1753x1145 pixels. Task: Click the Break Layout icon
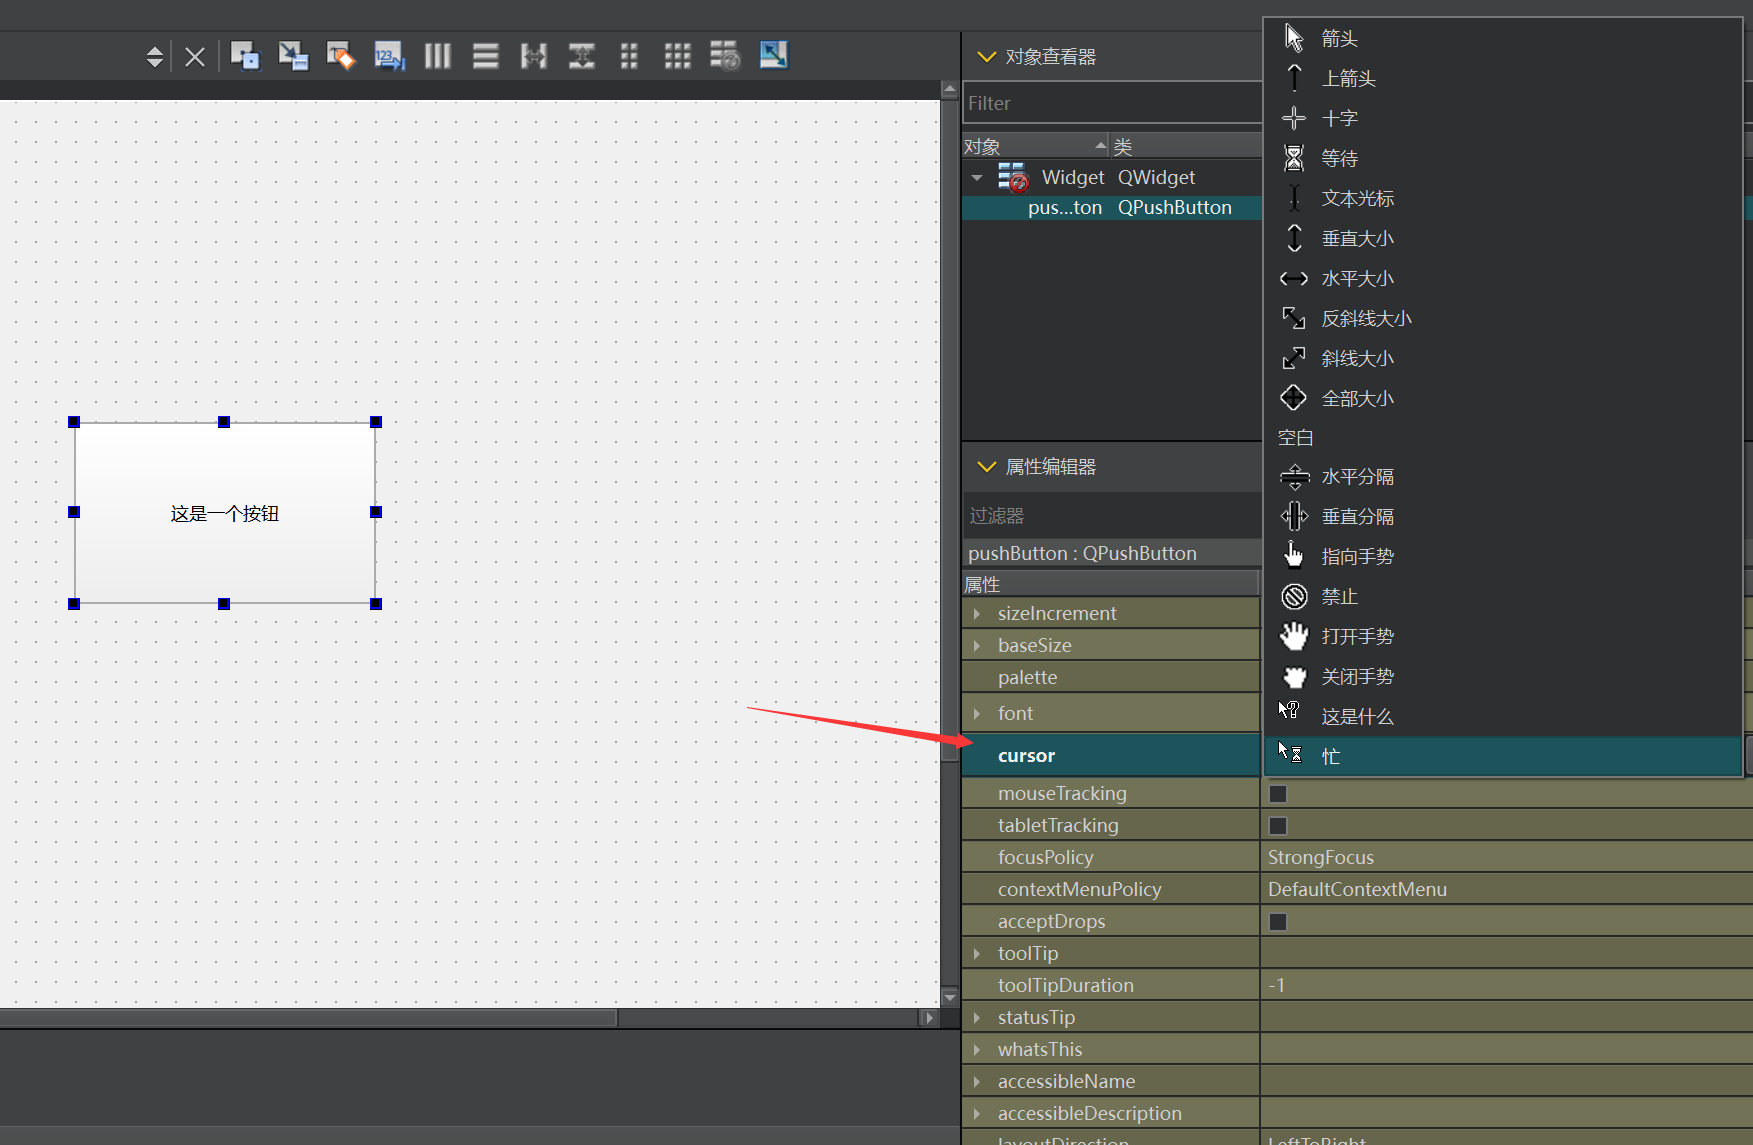[x=725, y=55]
